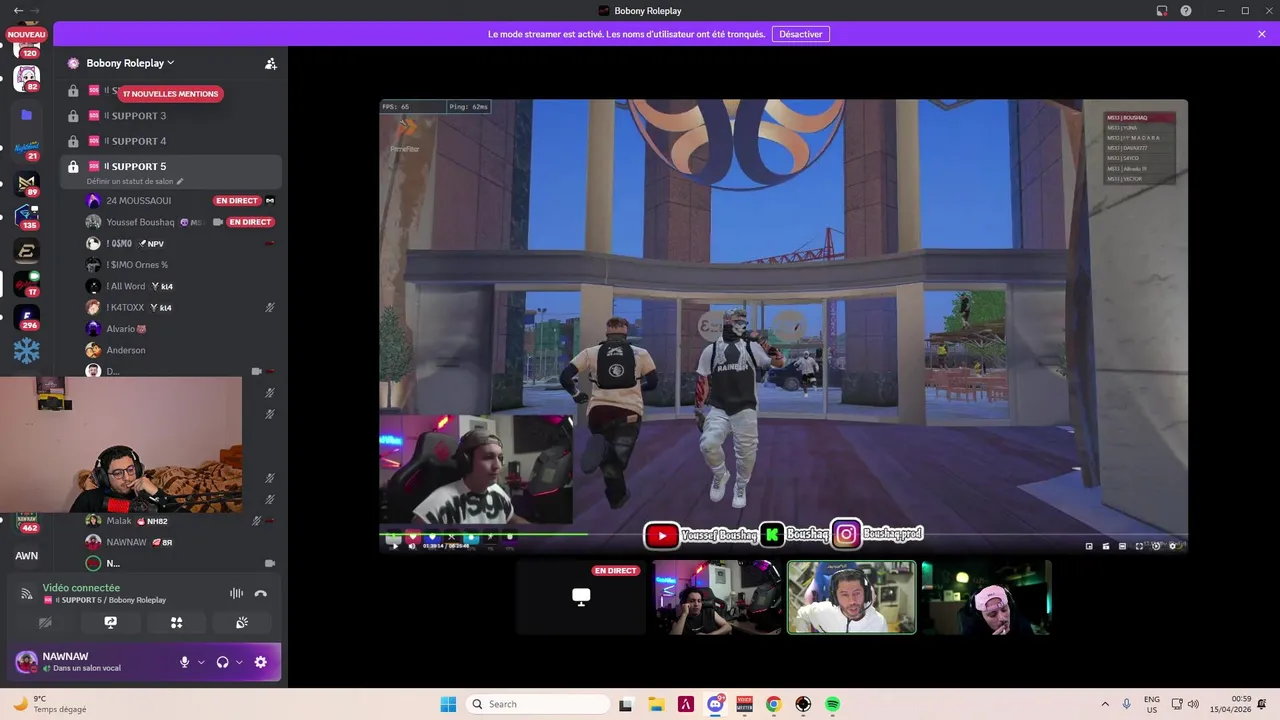1280x720 pixels.
Task: Disconnect from voice with the hang-up icon
Action: pos(261,593)
